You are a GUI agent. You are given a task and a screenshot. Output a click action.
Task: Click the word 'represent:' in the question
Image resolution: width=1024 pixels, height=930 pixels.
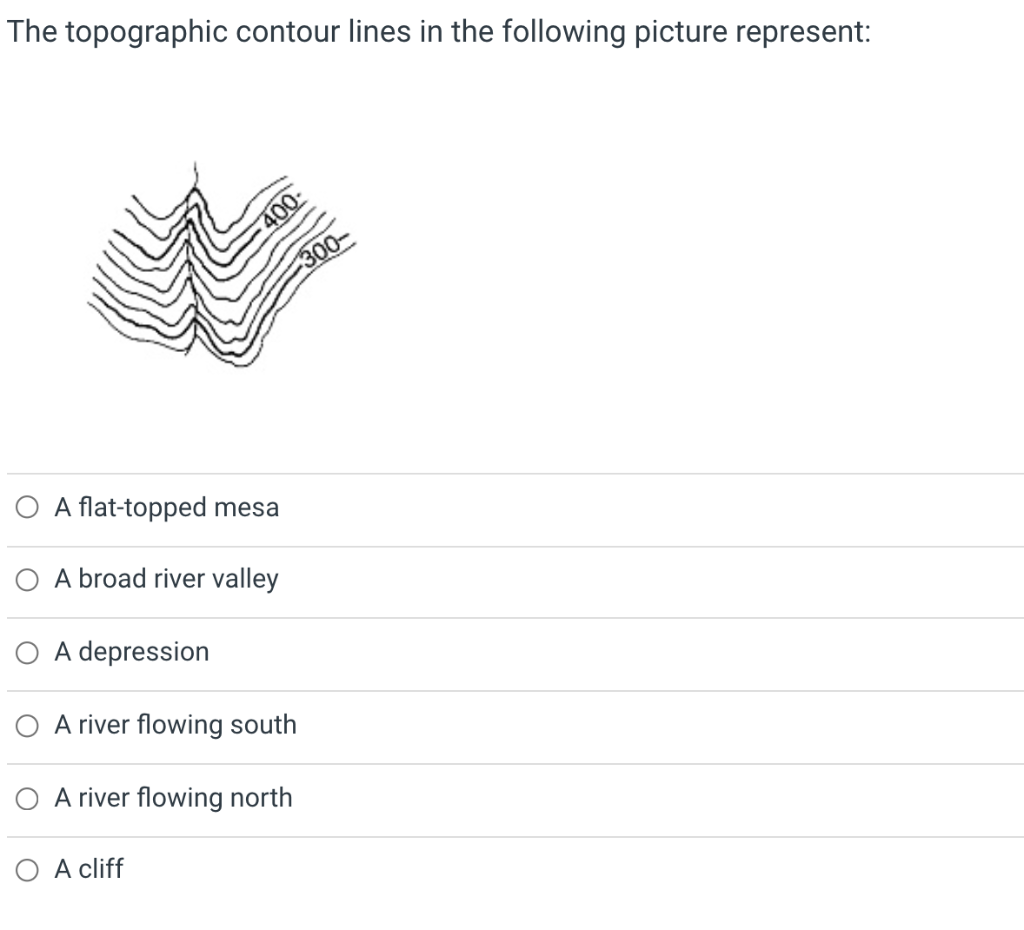(803, 32)
